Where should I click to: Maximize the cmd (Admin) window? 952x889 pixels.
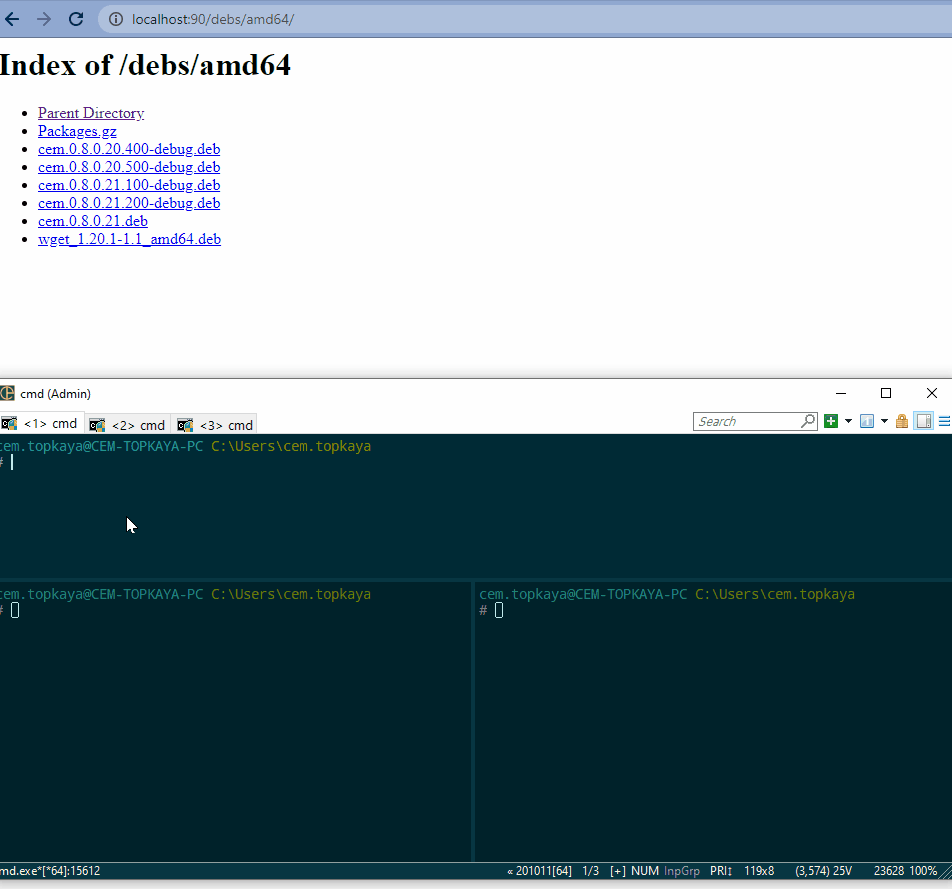click(x=886, y=393)
